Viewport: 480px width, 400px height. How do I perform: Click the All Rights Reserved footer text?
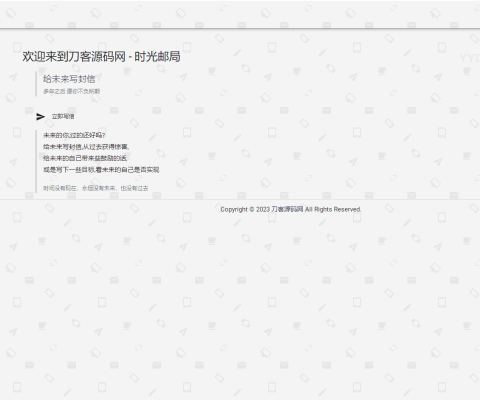point(333,209)
